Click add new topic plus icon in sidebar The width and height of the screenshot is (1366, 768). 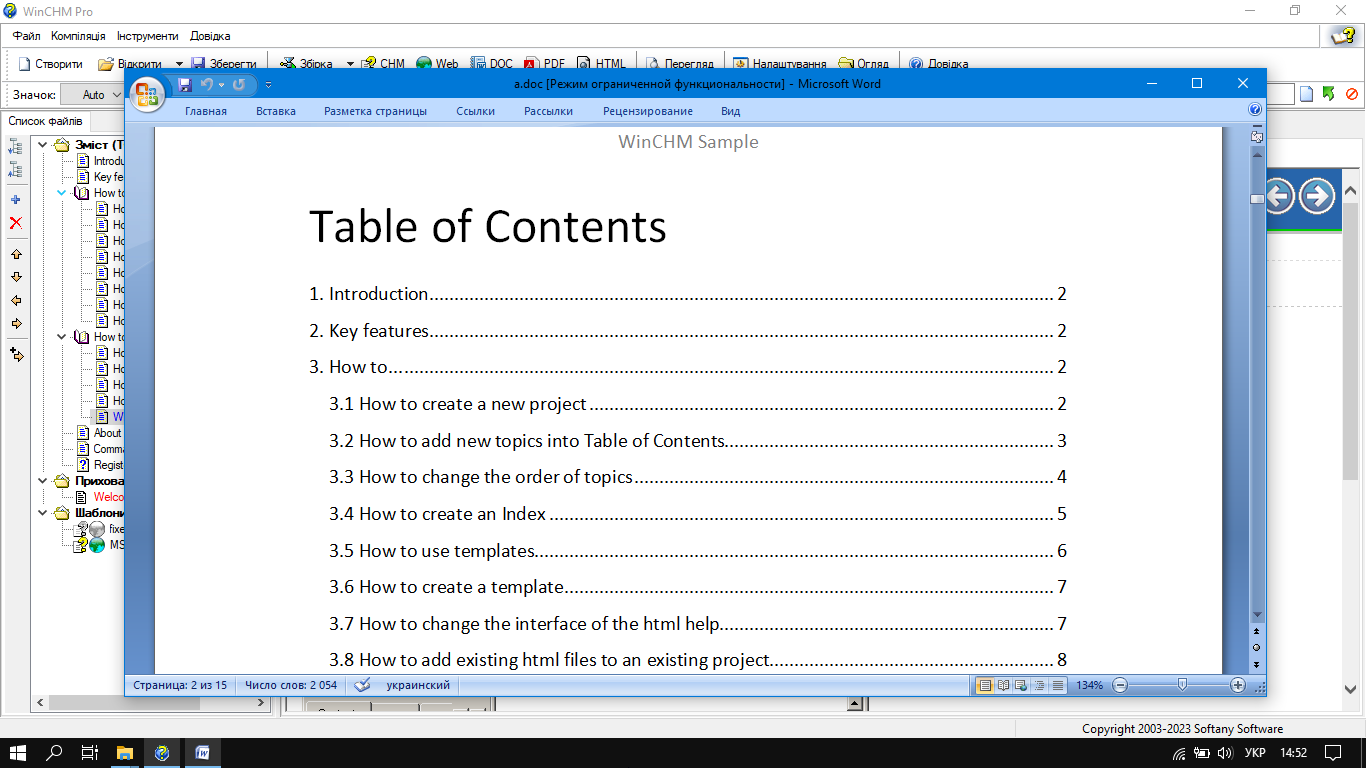click(16, 200)
